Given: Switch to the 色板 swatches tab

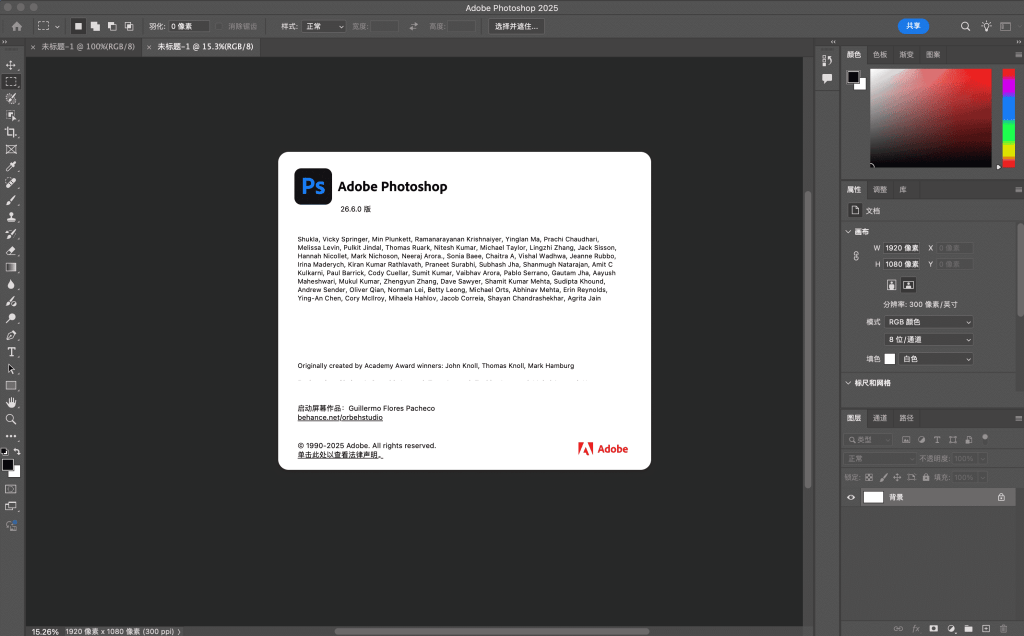Looking at the screenshot, I should [x=880, y=55].
